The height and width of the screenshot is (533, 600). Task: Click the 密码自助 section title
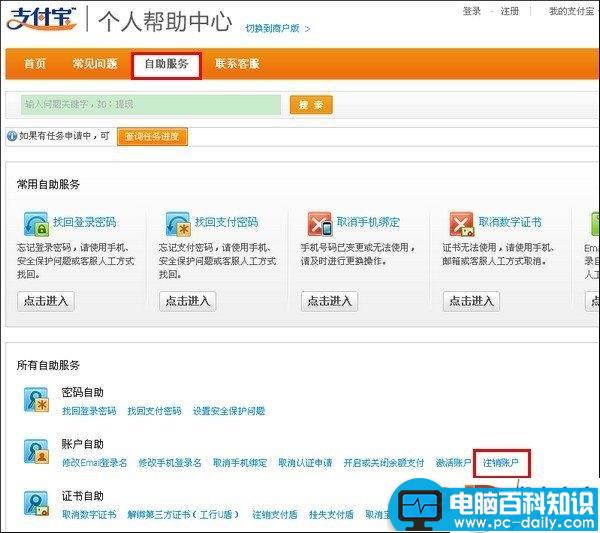[83, 393]
